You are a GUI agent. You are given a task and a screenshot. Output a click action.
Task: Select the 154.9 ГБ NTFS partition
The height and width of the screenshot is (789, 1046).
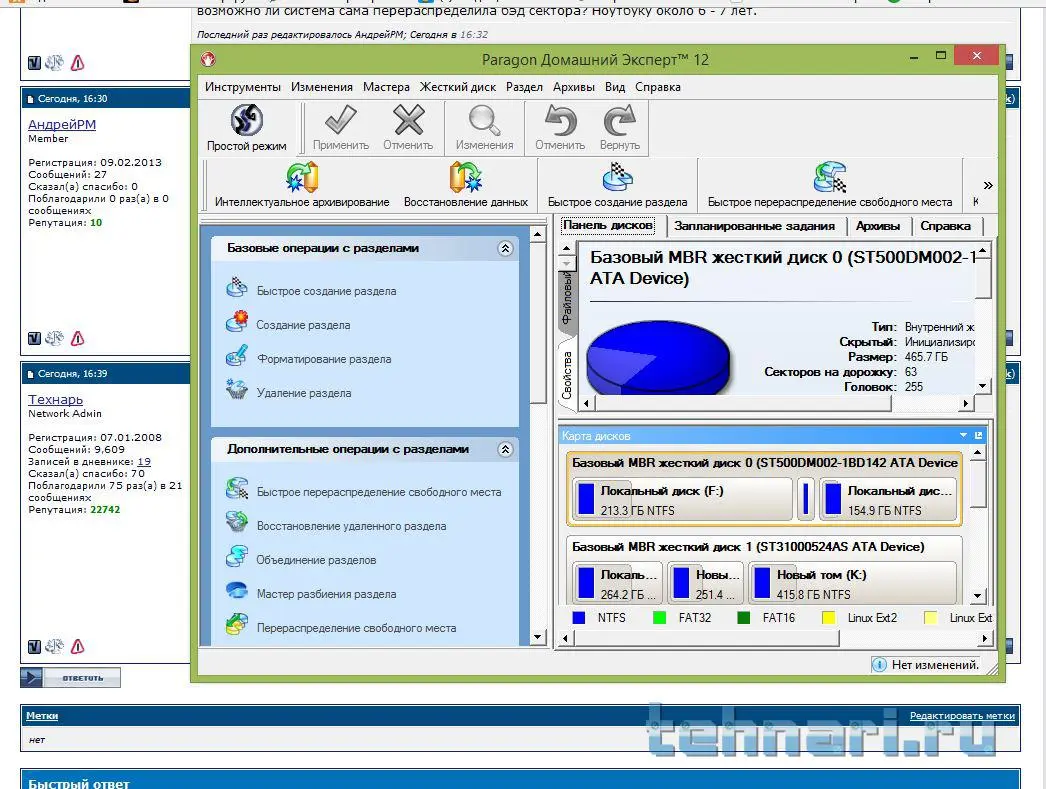click(888, 500)
